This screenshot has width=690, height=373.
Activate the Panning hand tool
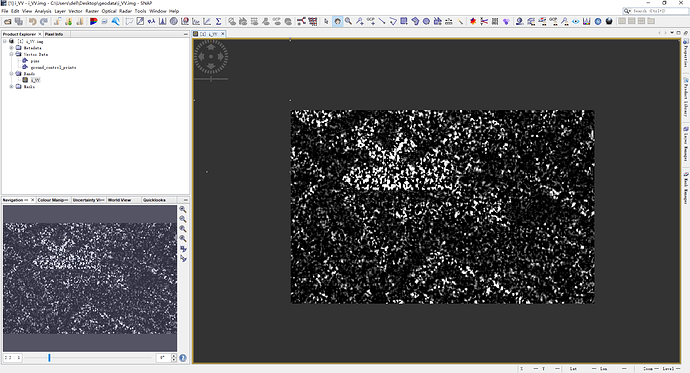[x=337, y=21]
